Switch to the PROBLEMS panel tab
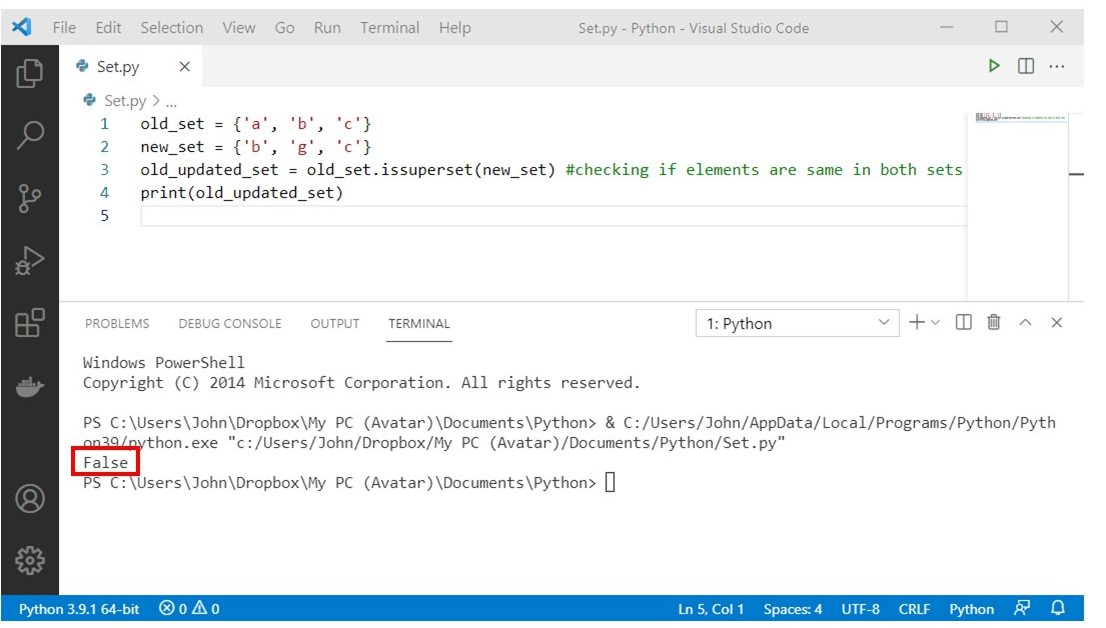The width and height of the screenshot is (1106, 628). (x=117, y=323)
